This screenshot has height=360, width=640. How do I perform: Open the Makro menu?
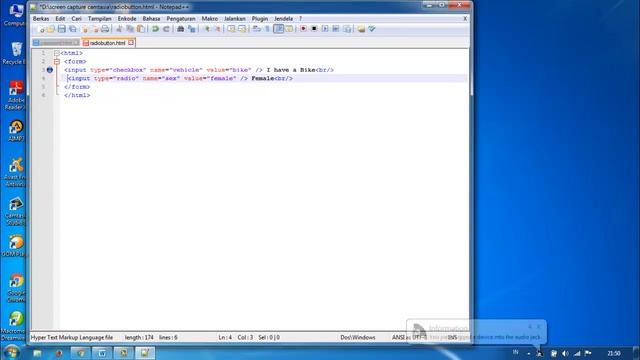click(210, 19)
